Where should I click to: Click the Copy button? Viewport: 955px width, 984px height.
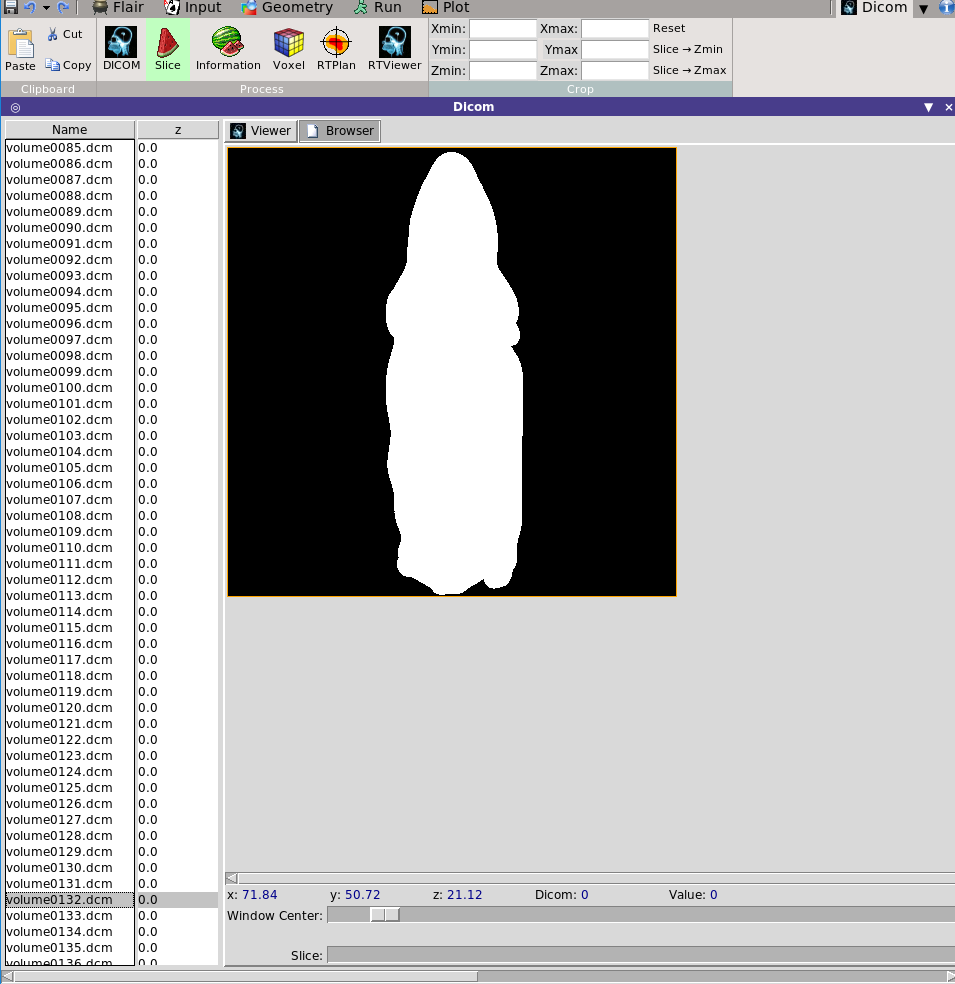pos(68,65)
